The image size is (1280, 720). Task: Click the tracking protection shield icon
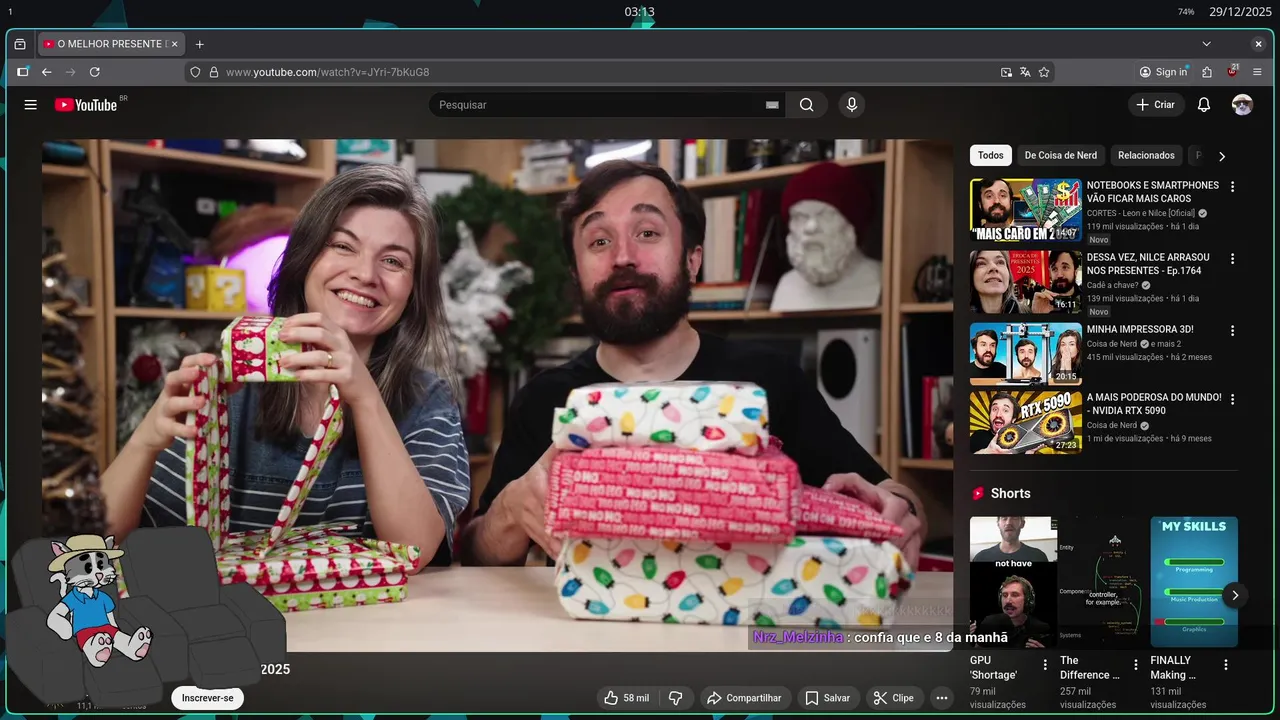[196, 72]
